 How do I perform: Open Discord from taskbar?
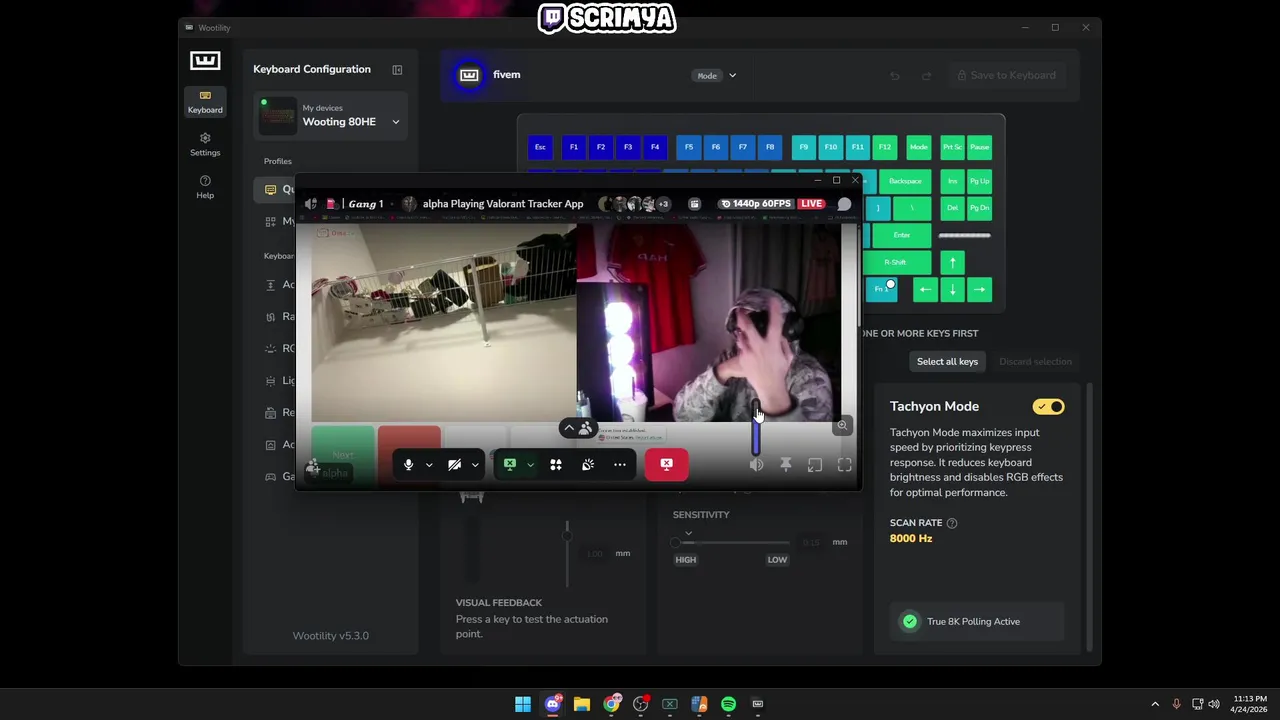pos(553,704)
